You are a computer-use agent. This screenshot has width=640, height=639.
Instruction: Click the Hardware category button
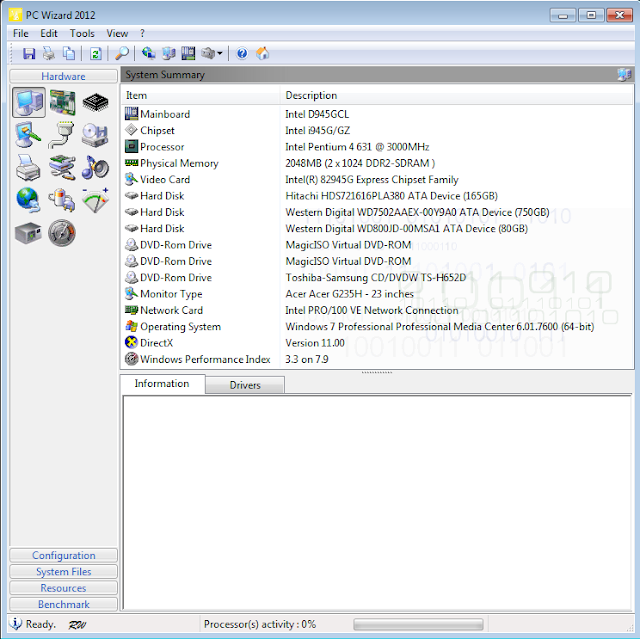63,76
